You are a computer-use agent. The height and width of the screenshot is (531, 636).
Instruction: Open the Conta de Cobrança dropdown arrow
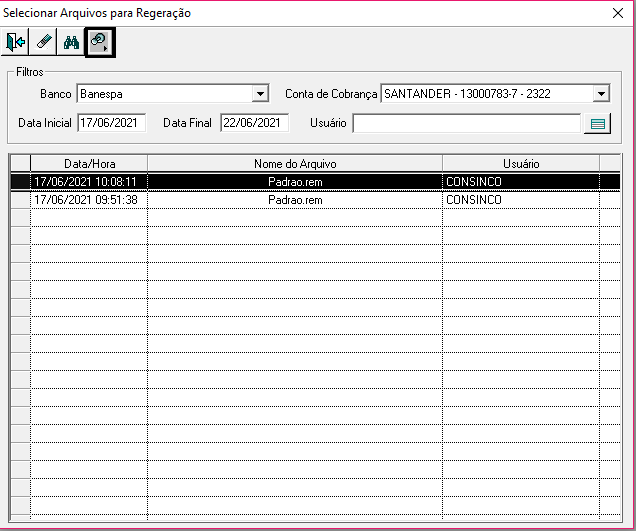click(x=601, y=94)
